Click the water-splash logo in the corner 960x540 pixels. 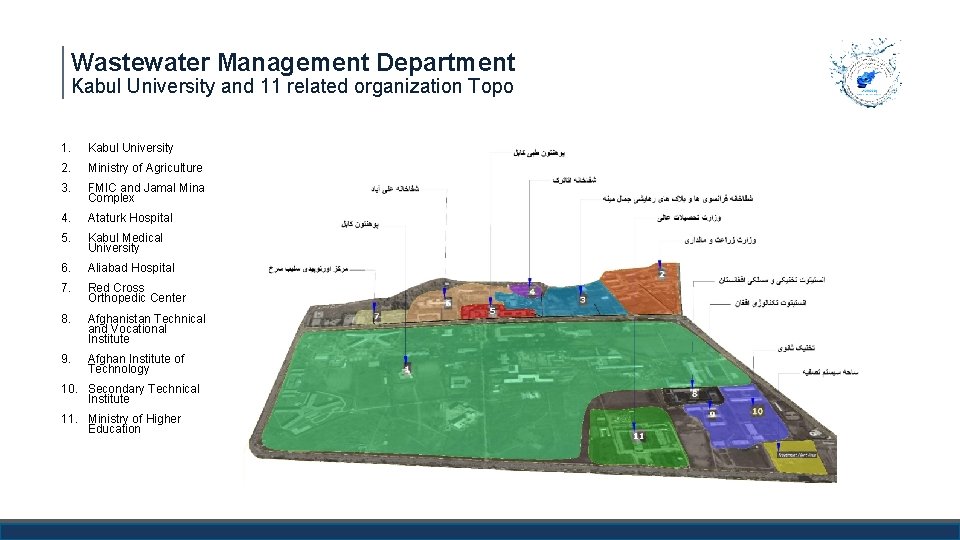(x=865, y=72)
